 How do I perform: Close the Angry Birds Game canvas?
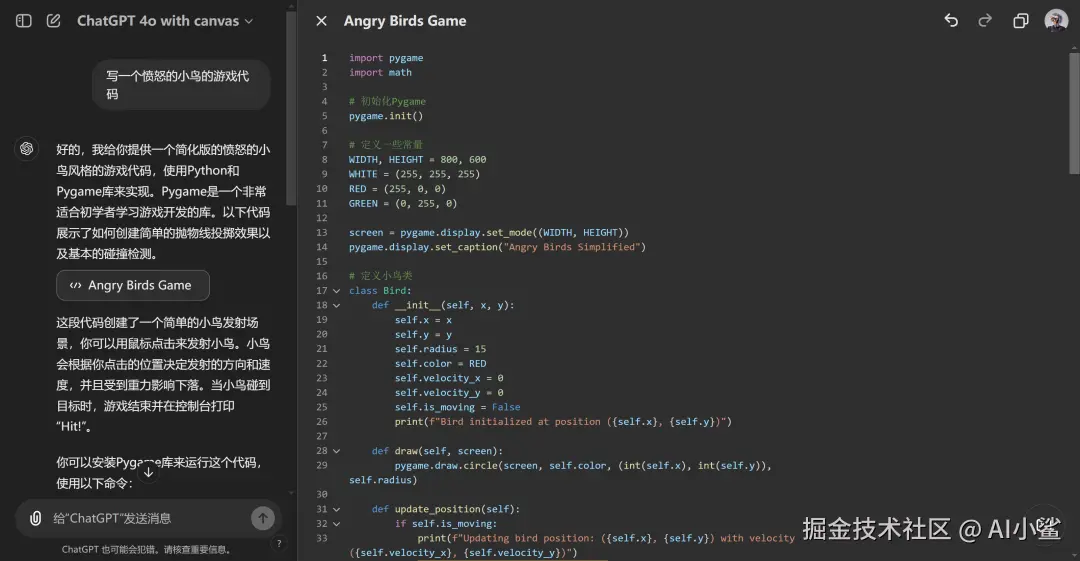[321, 21]
